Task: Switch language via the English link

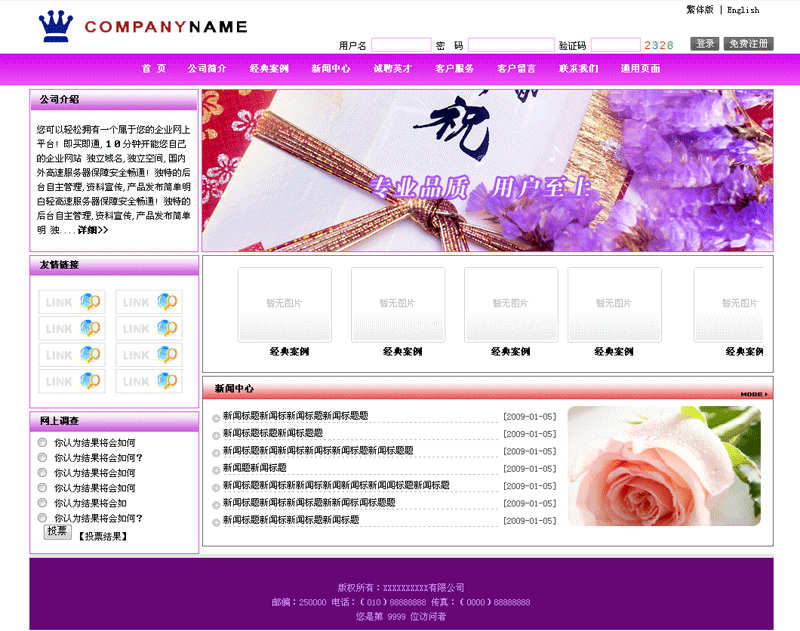Action: tap(743, 10)
